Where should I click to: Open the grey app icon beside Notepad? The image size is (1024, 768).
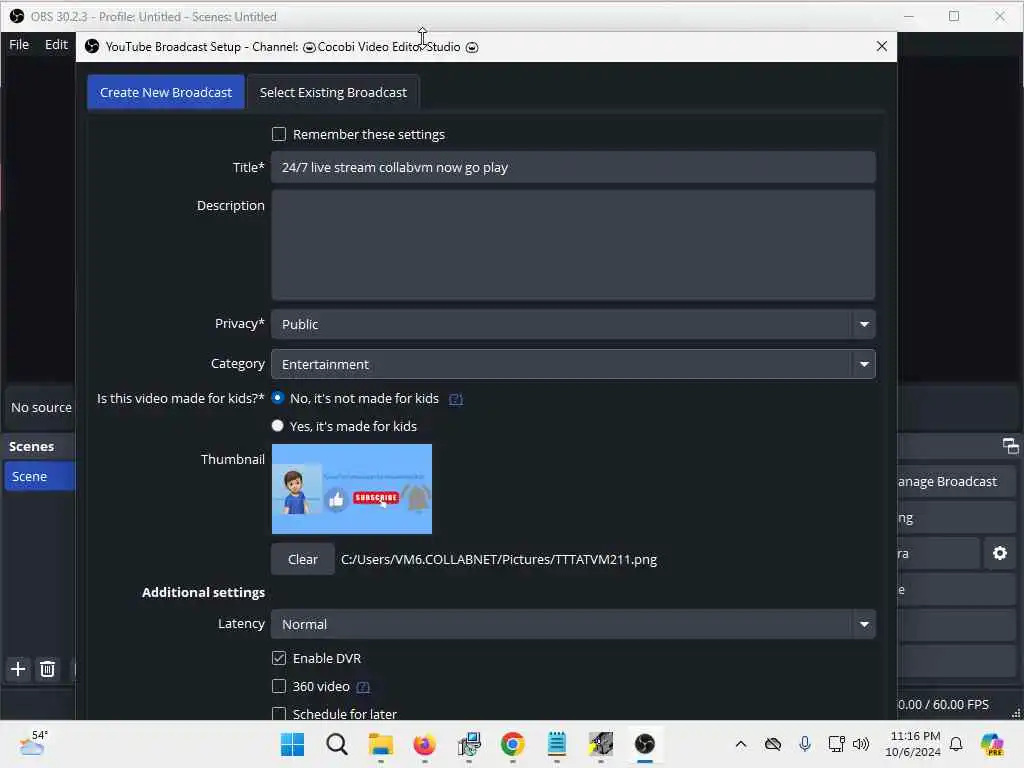click(x=601, y=744)
